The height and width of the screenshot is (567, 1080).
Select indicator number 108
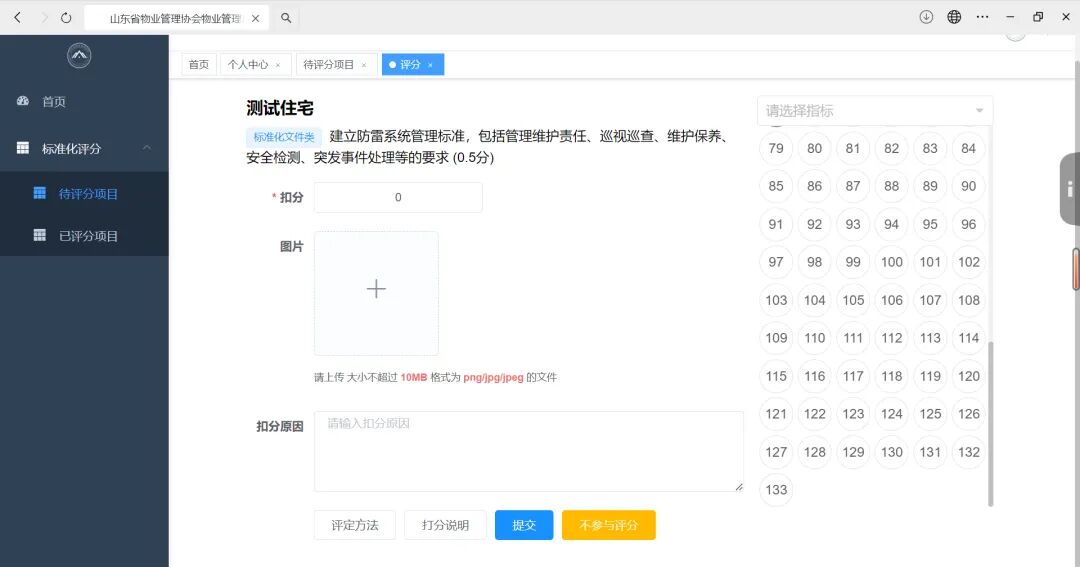coord(968,300)
